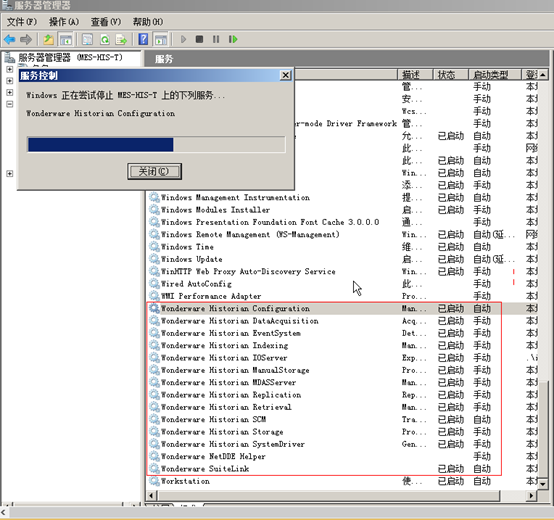
Task: Click gear icon of Wonderware Historian Storage
Action: [x=154, y=432]
